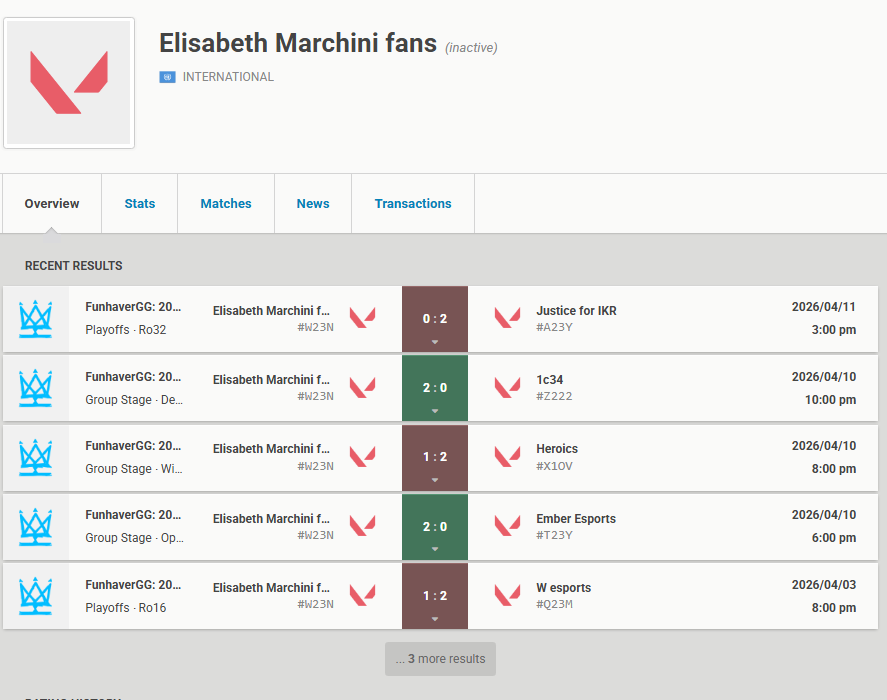Switch to the Matches tab
Screen dimensions: 887x700
click(226, 204)
